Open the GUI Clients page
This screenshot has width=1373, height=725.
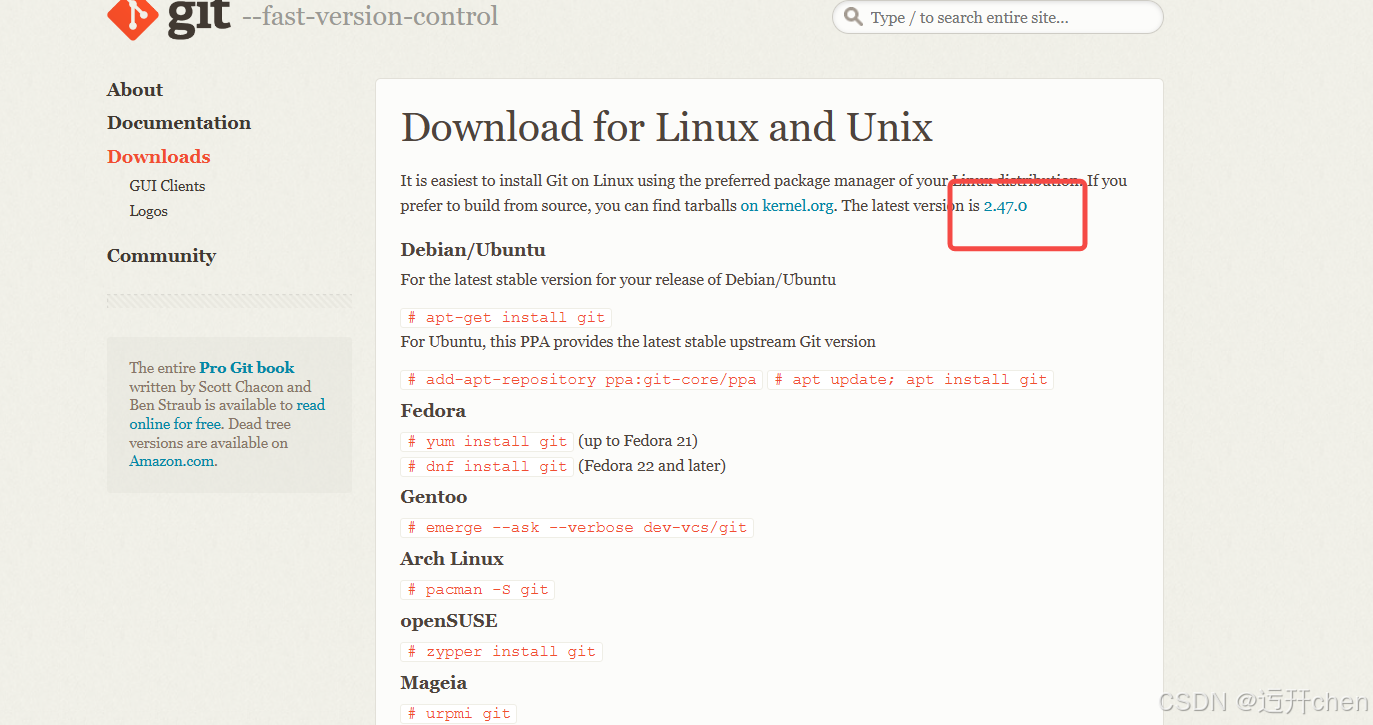(167, 185)
